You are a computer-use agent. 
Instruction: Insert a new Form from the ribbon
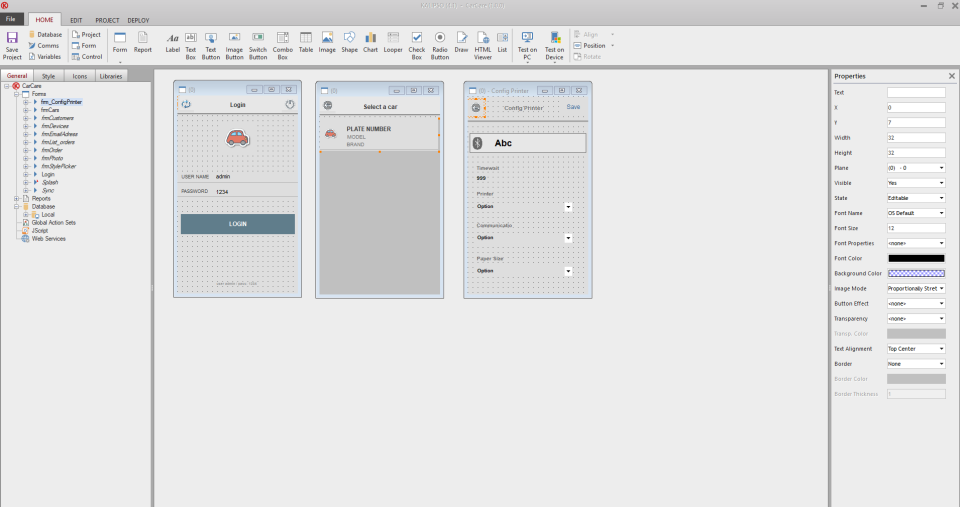tap(120, 43)
